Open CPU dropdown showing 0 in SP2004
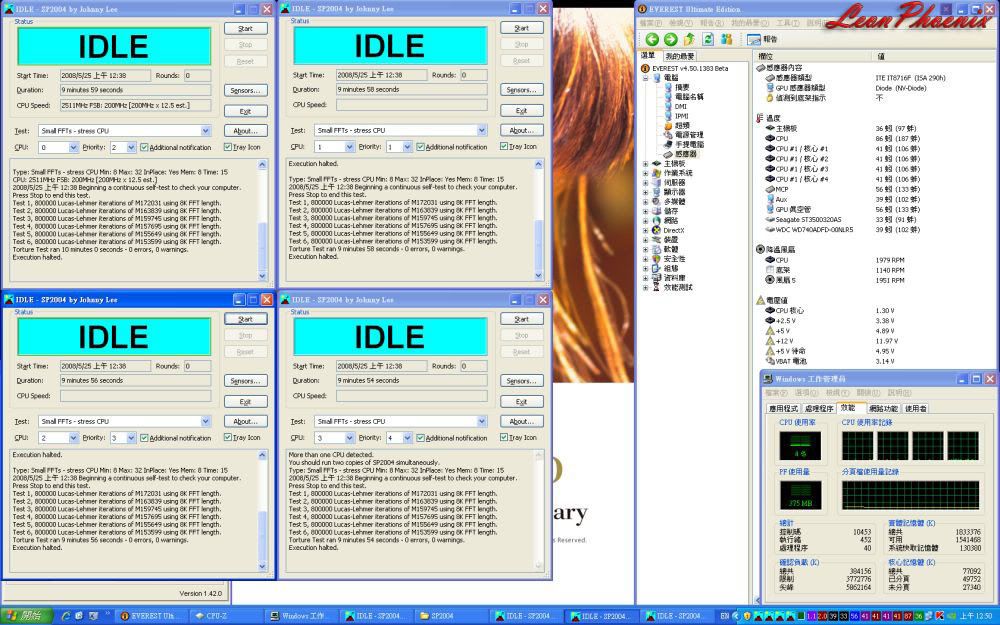 click(73, 147)
